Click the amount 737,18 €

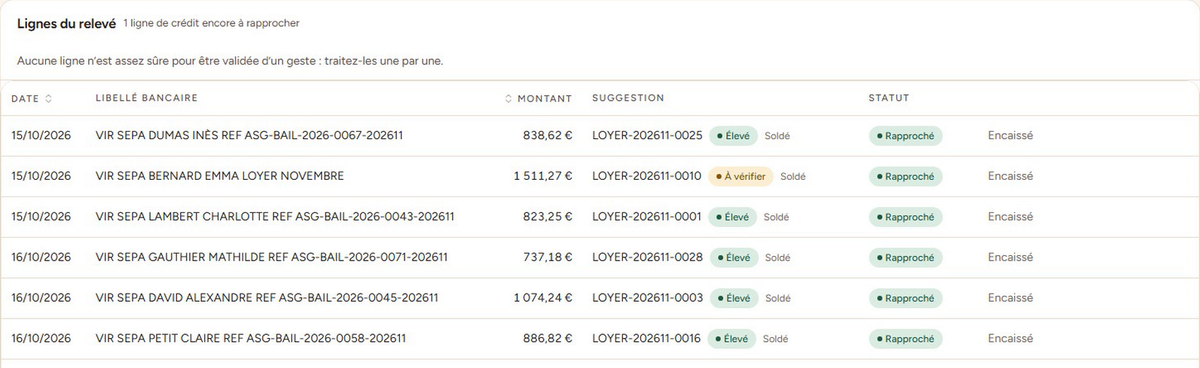(547, 257)
